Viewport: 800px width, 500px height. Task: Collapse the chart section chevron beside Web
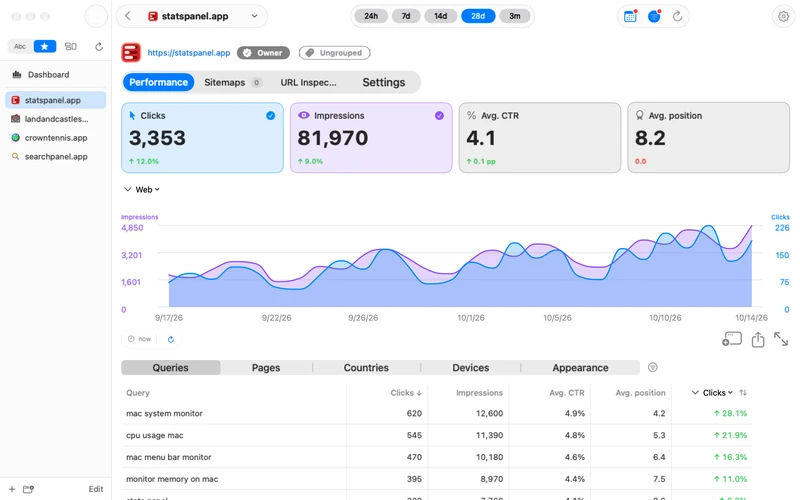pos(128,189)
